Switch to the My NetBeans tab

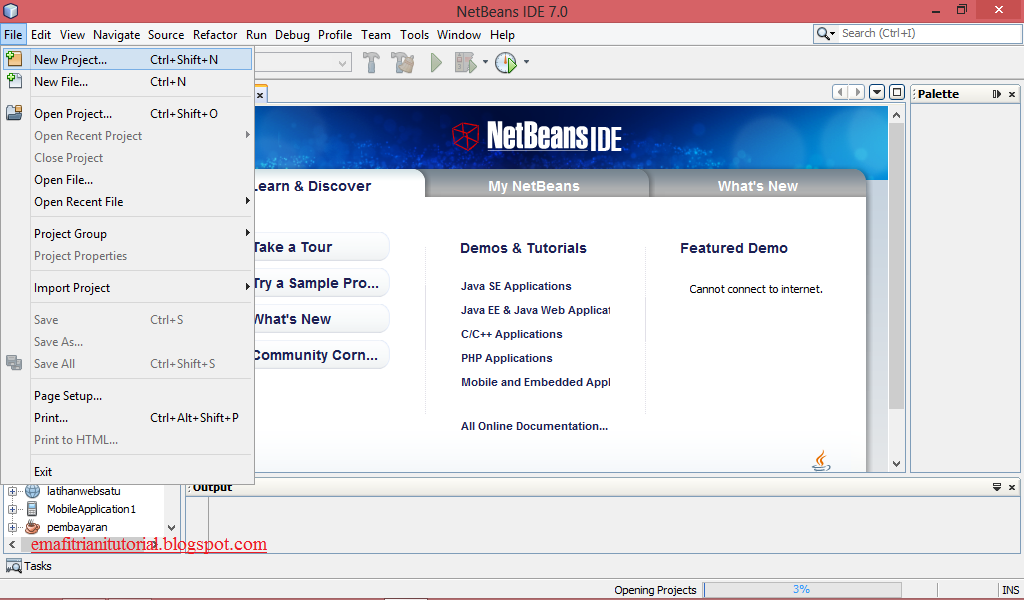[537, 186]
